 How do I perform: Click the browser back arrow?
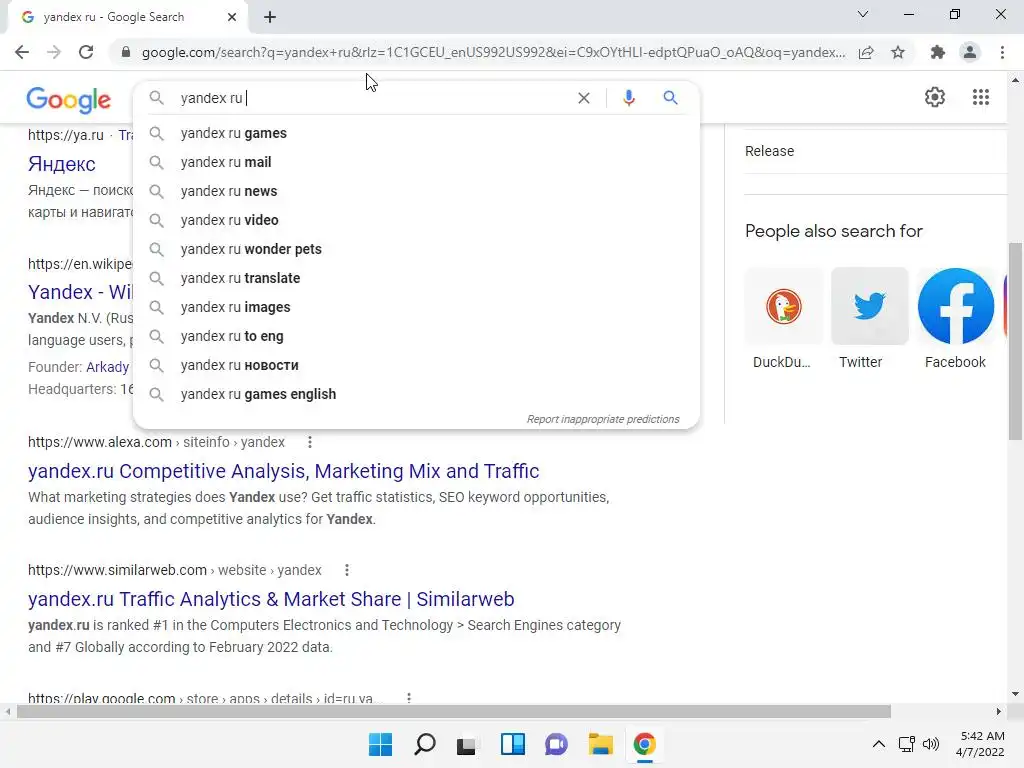point(22,52)
